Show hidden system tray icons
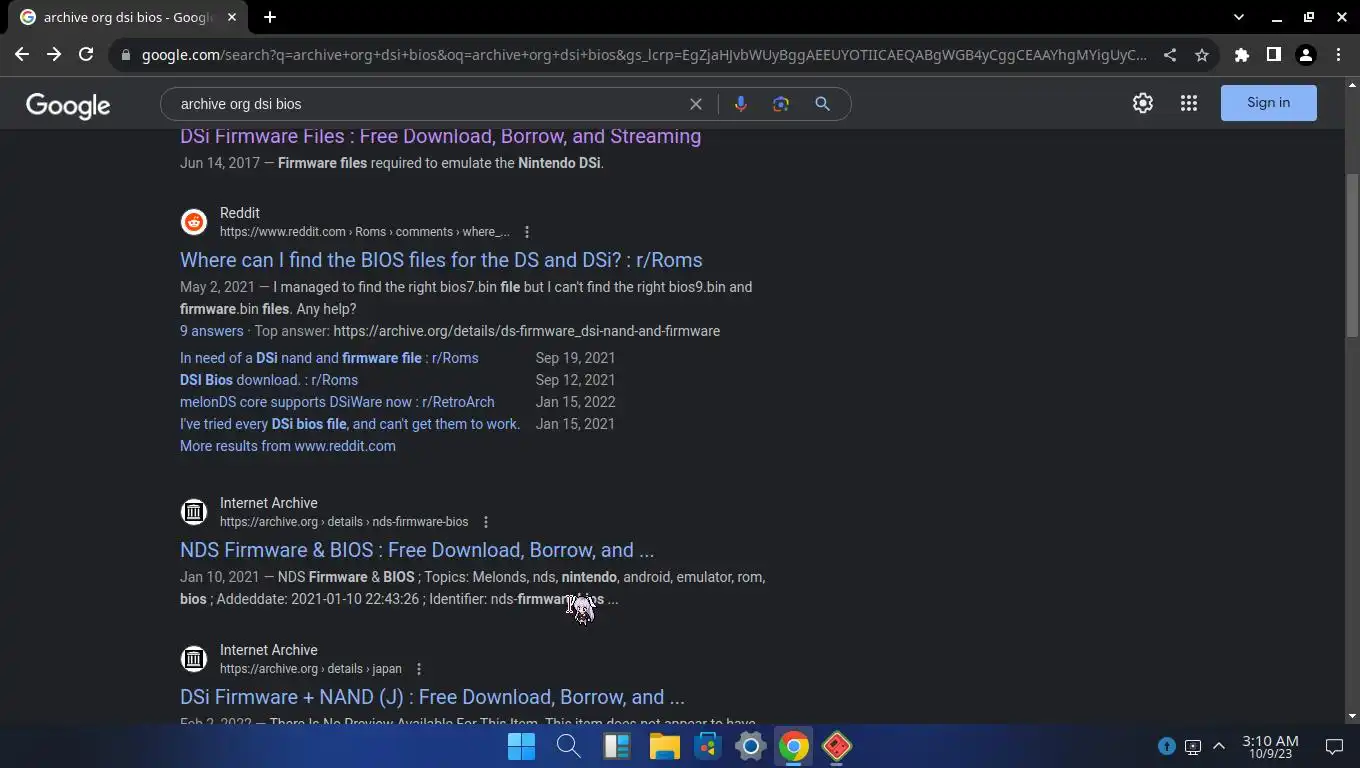 (x=1219, y=746)
